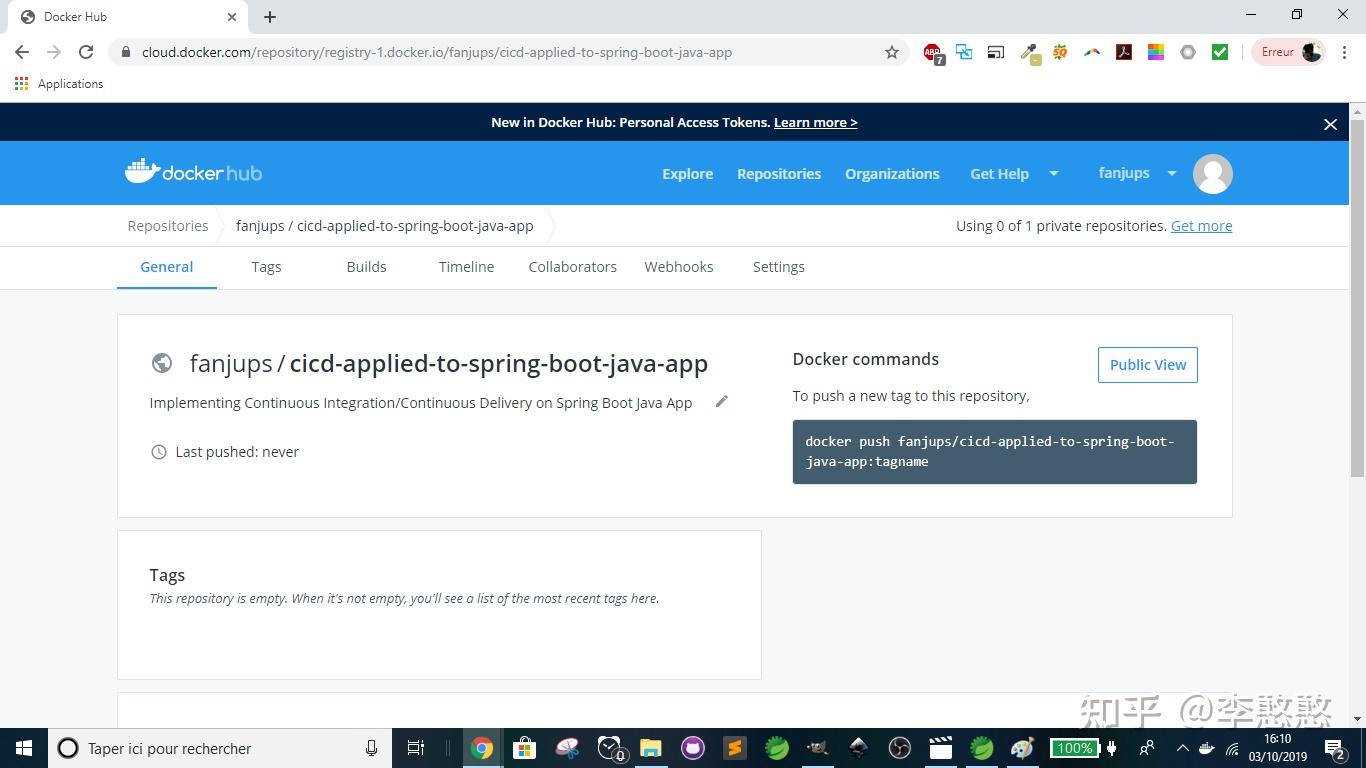Open the Builds tab
Viewport: 1366px width, 768px height.
pyautogui.click(x=366, y=266)
